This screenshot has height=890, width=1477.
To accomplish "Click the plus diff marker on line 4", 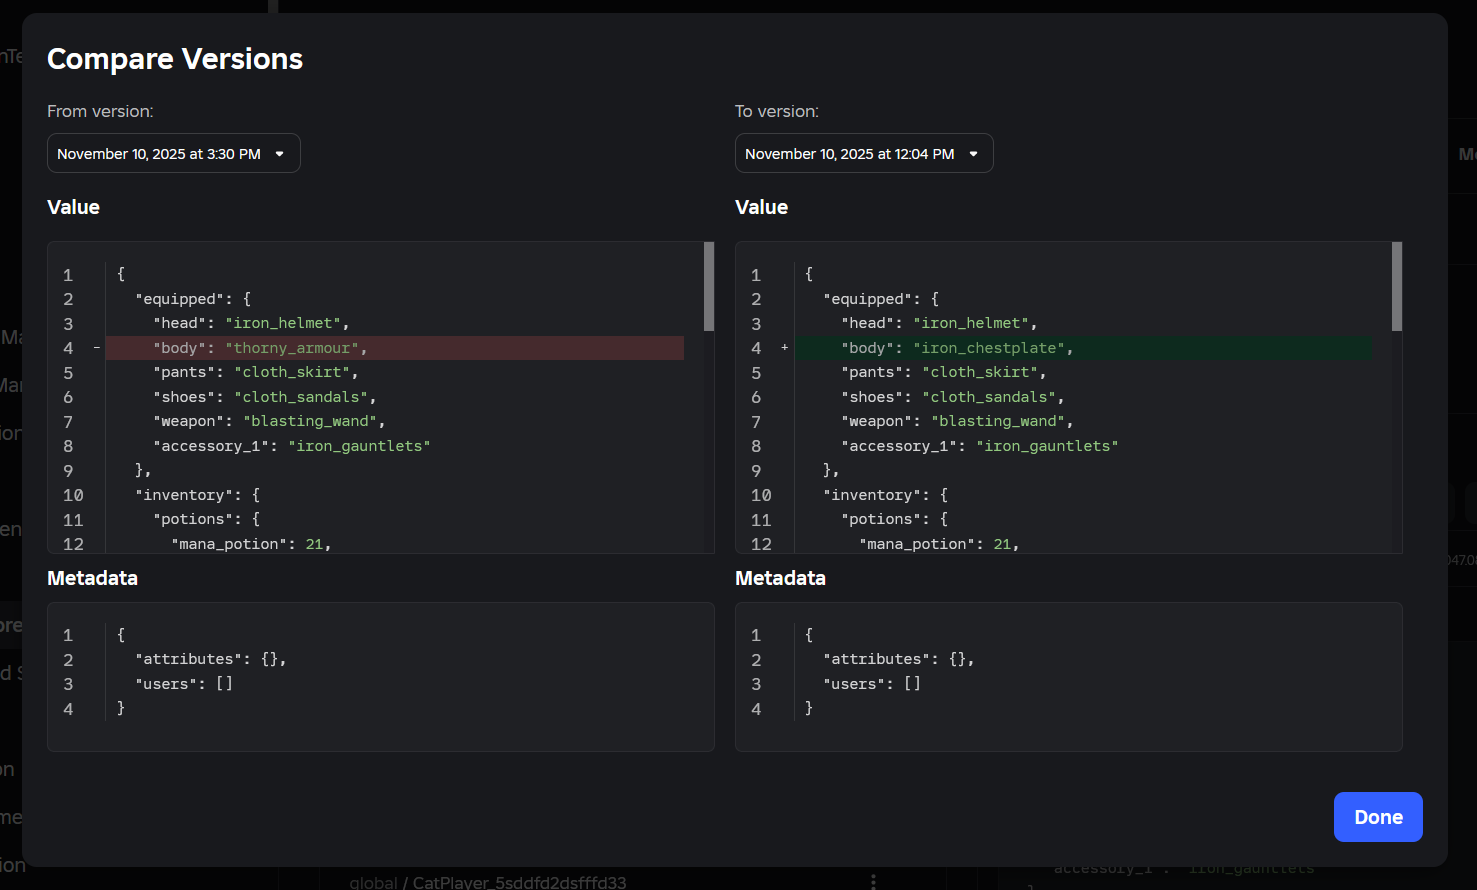I will tap(784, 348).
